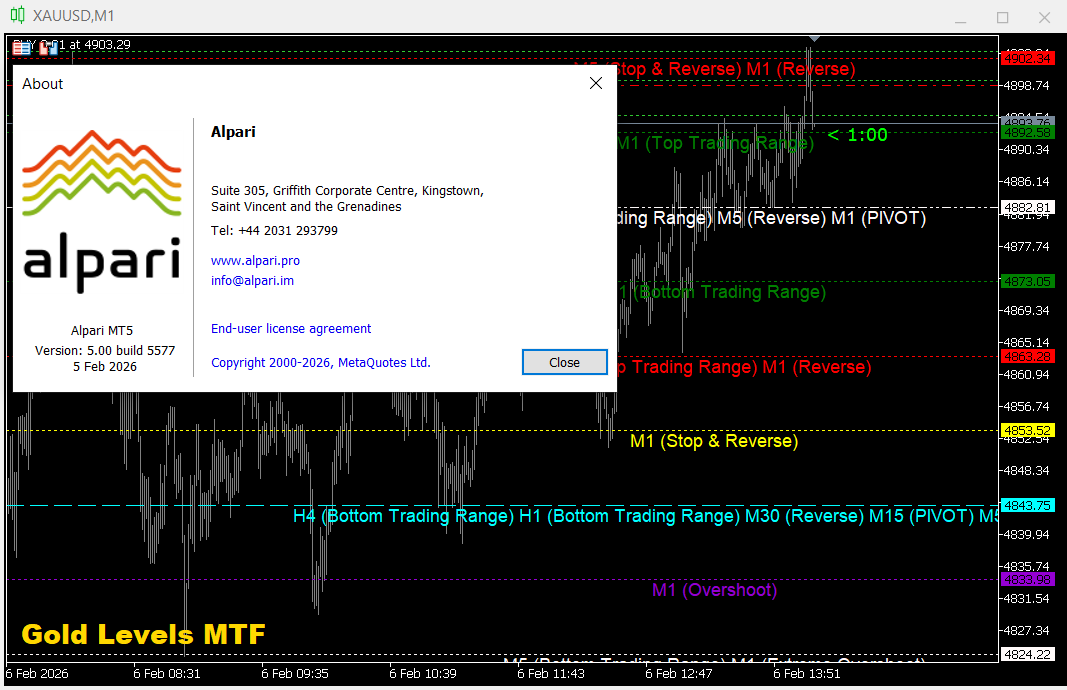Click the Close button in the About dialog

tap(564, 362)
